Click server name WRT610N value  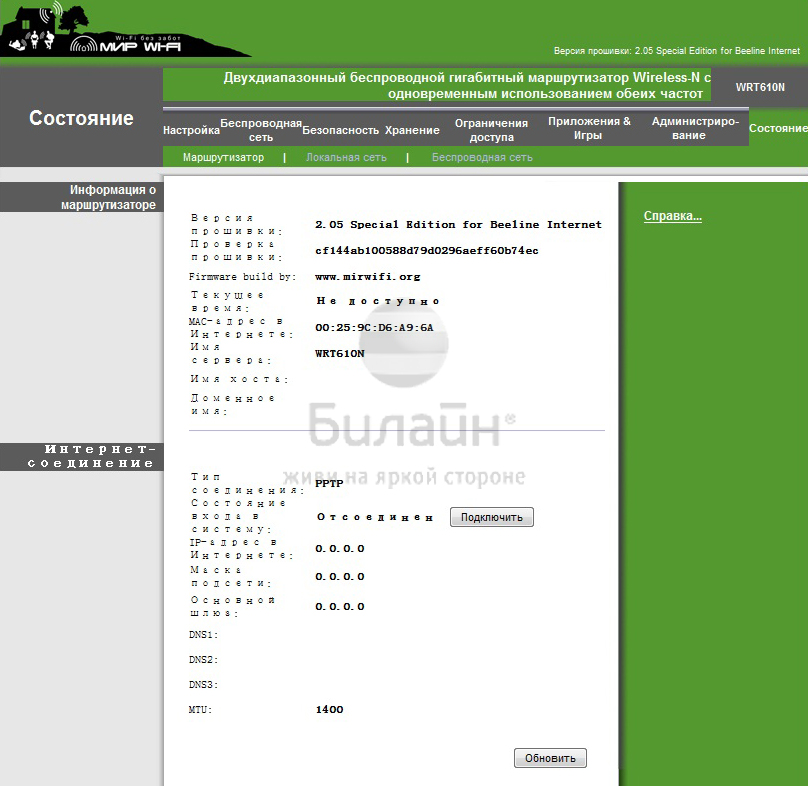point(340,354)
